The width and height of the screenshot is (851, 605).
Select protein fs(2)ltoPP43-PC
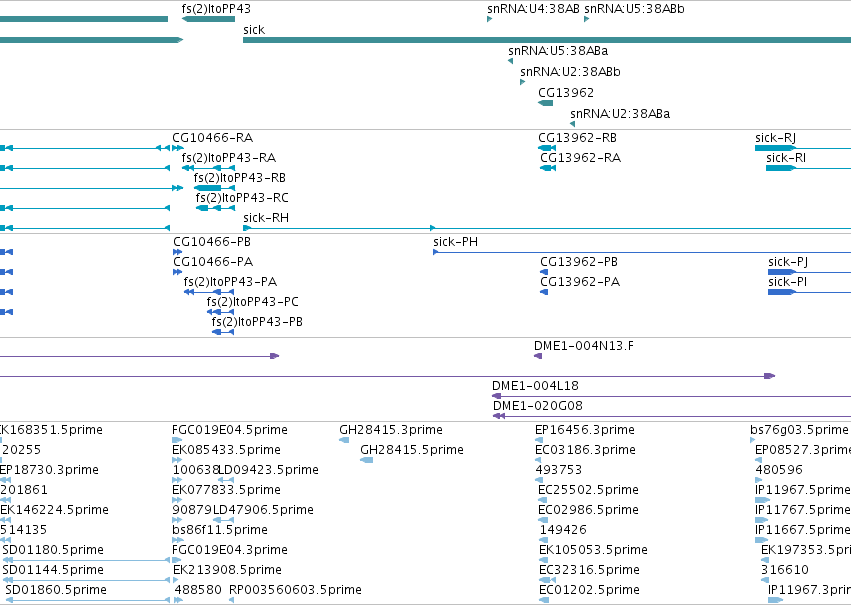[x=252, y=302]
